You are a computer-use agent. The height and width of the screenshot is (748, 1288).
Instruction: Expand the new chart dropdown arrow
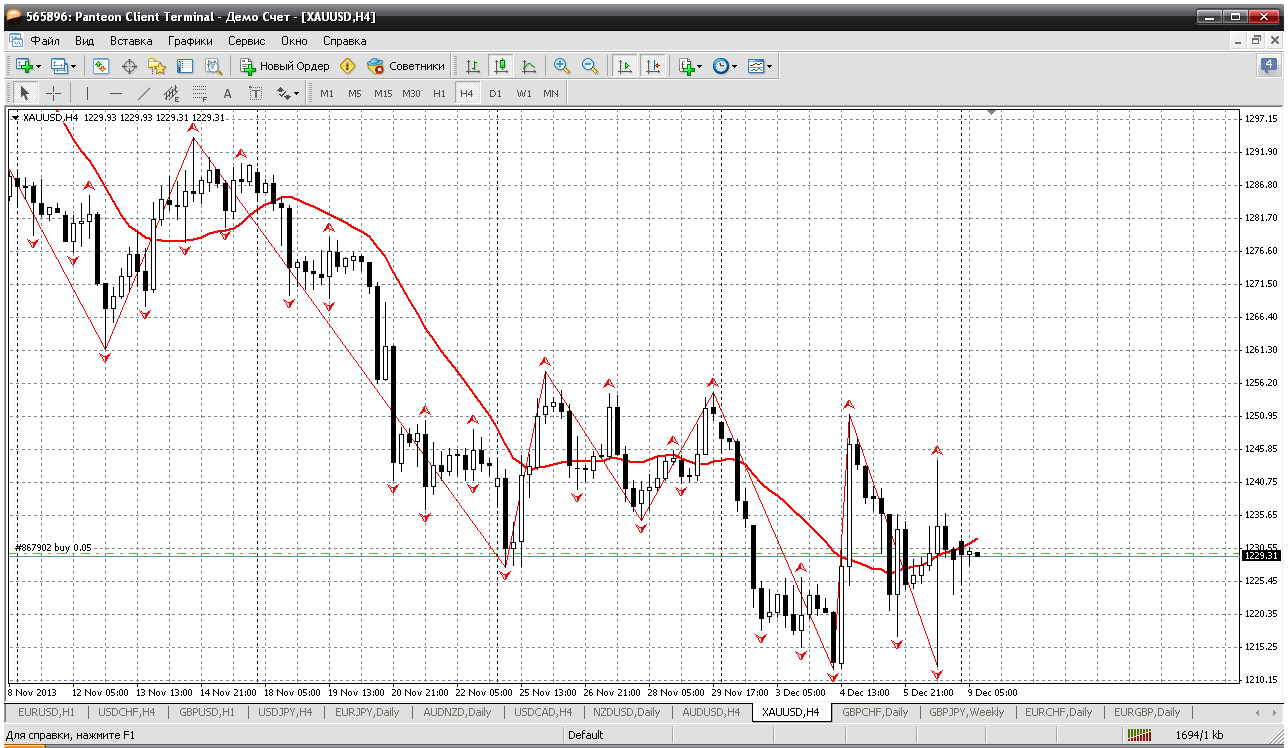[38, 67]
